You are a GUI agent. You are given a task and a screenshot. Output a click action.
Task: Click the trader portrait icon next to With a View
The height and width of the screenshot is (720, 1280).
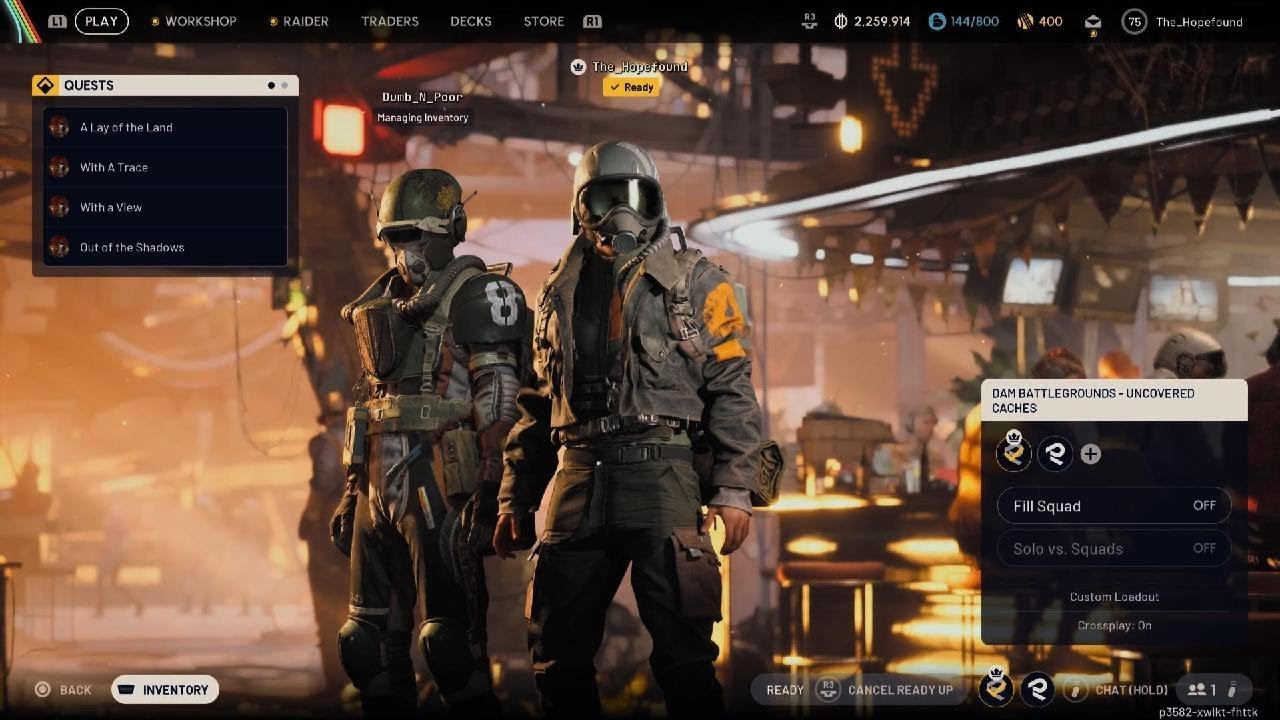tap(60, 207)
